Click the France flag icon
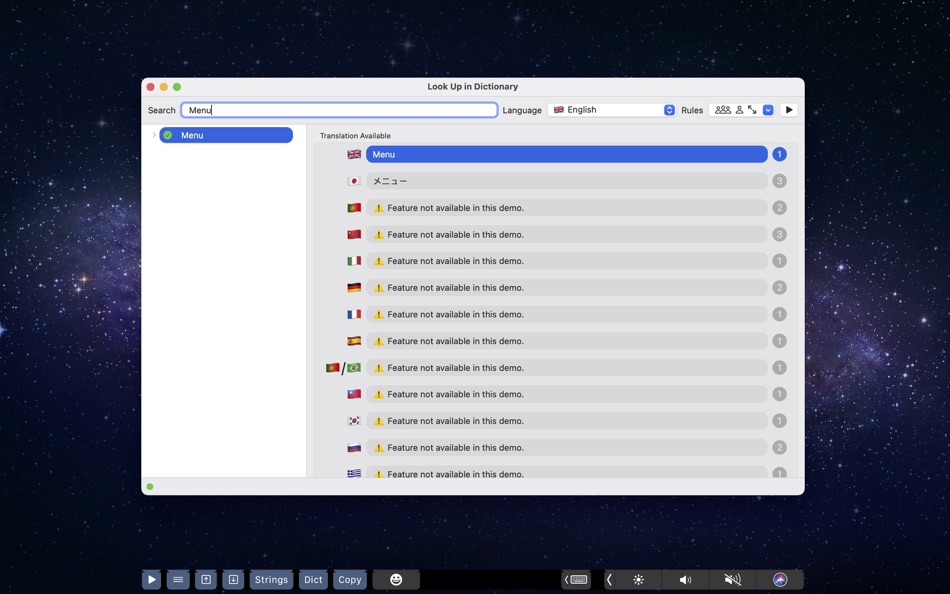 tap(354, 315)
